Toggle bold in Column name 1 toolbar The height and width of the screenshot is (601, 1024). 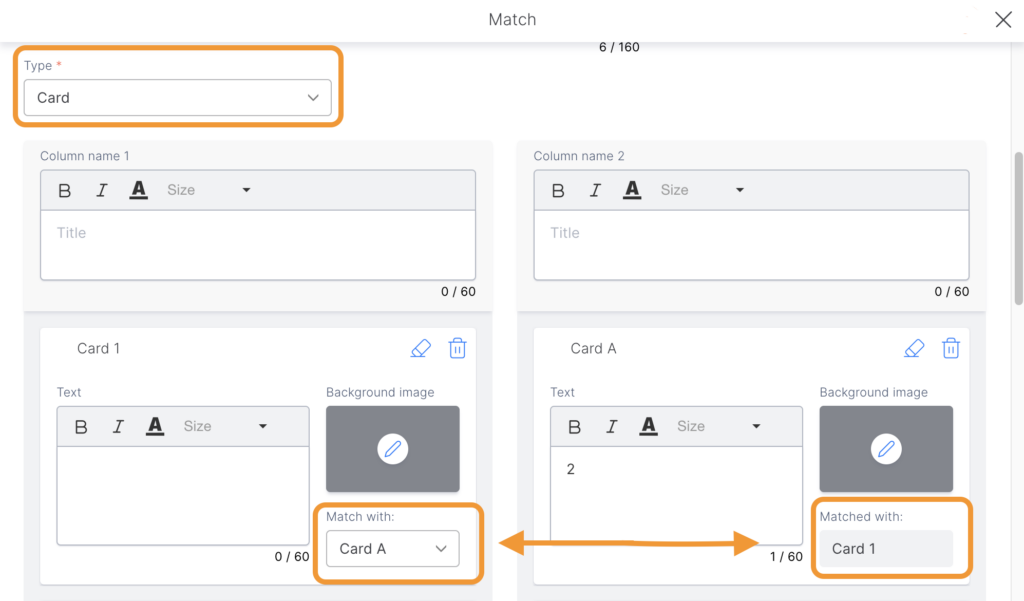65,190
